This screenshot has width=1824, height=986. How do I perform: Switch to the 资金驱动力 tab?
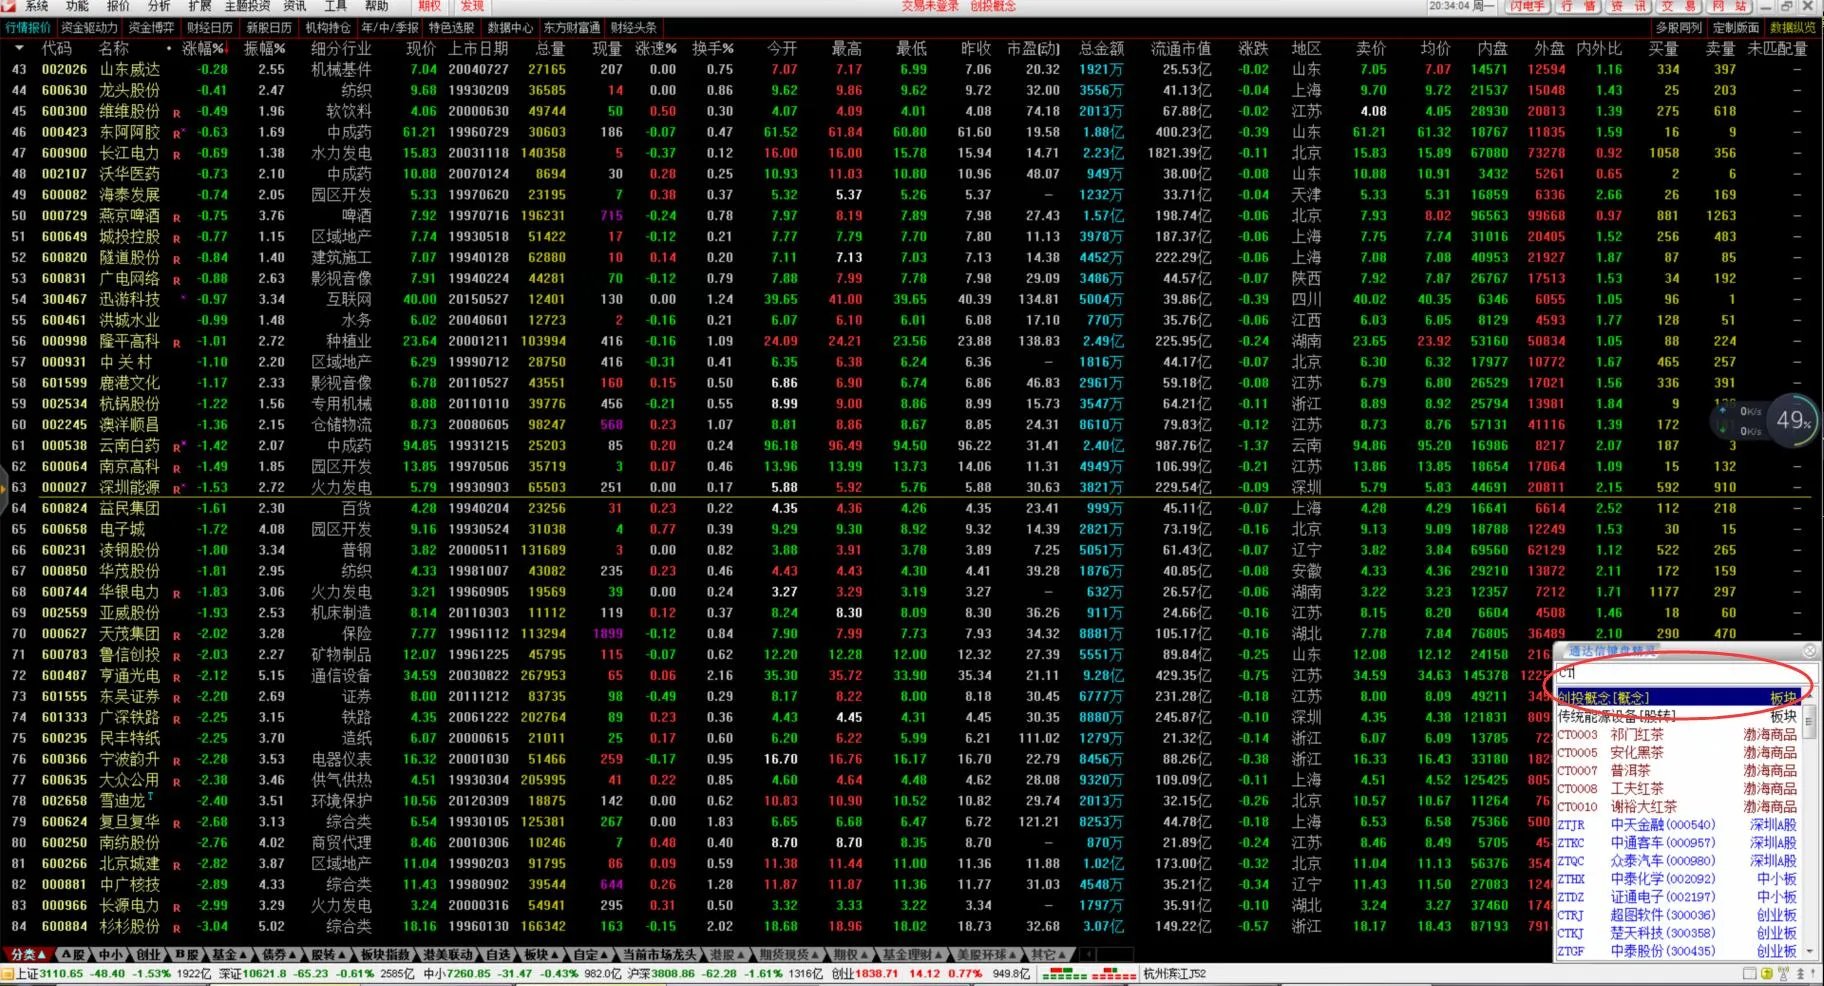click(89, 28)
